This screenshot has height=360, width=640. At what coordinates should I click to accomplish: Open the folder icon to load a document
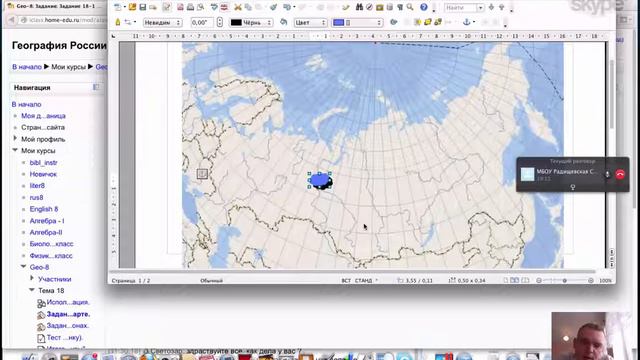tap(132, 7)
